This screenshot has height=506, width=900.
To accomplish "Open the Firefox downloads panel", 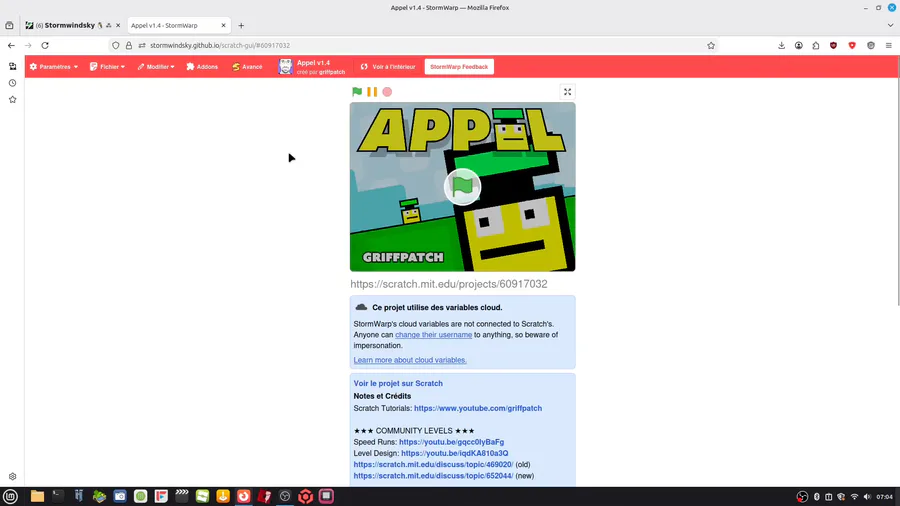I will pyautogui.click(x=781, y=45).
